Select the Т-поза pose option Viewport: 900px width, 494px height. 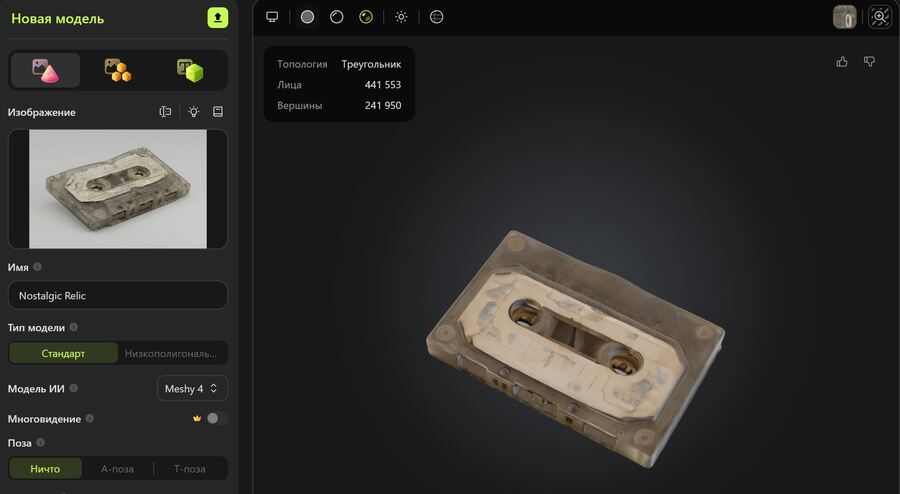click(190, 469)
